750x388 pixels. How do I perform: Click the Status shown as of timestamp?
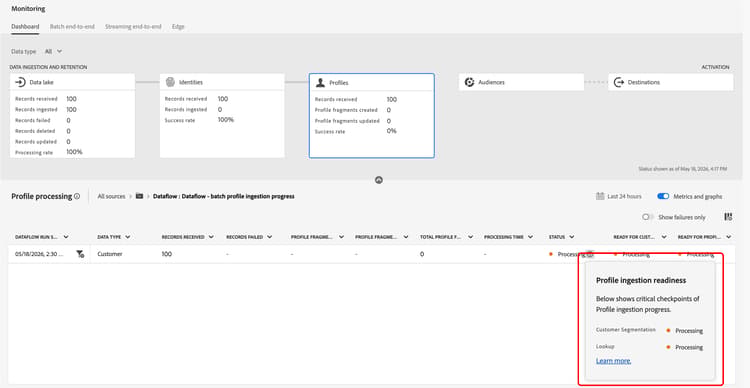click(683, 169)
